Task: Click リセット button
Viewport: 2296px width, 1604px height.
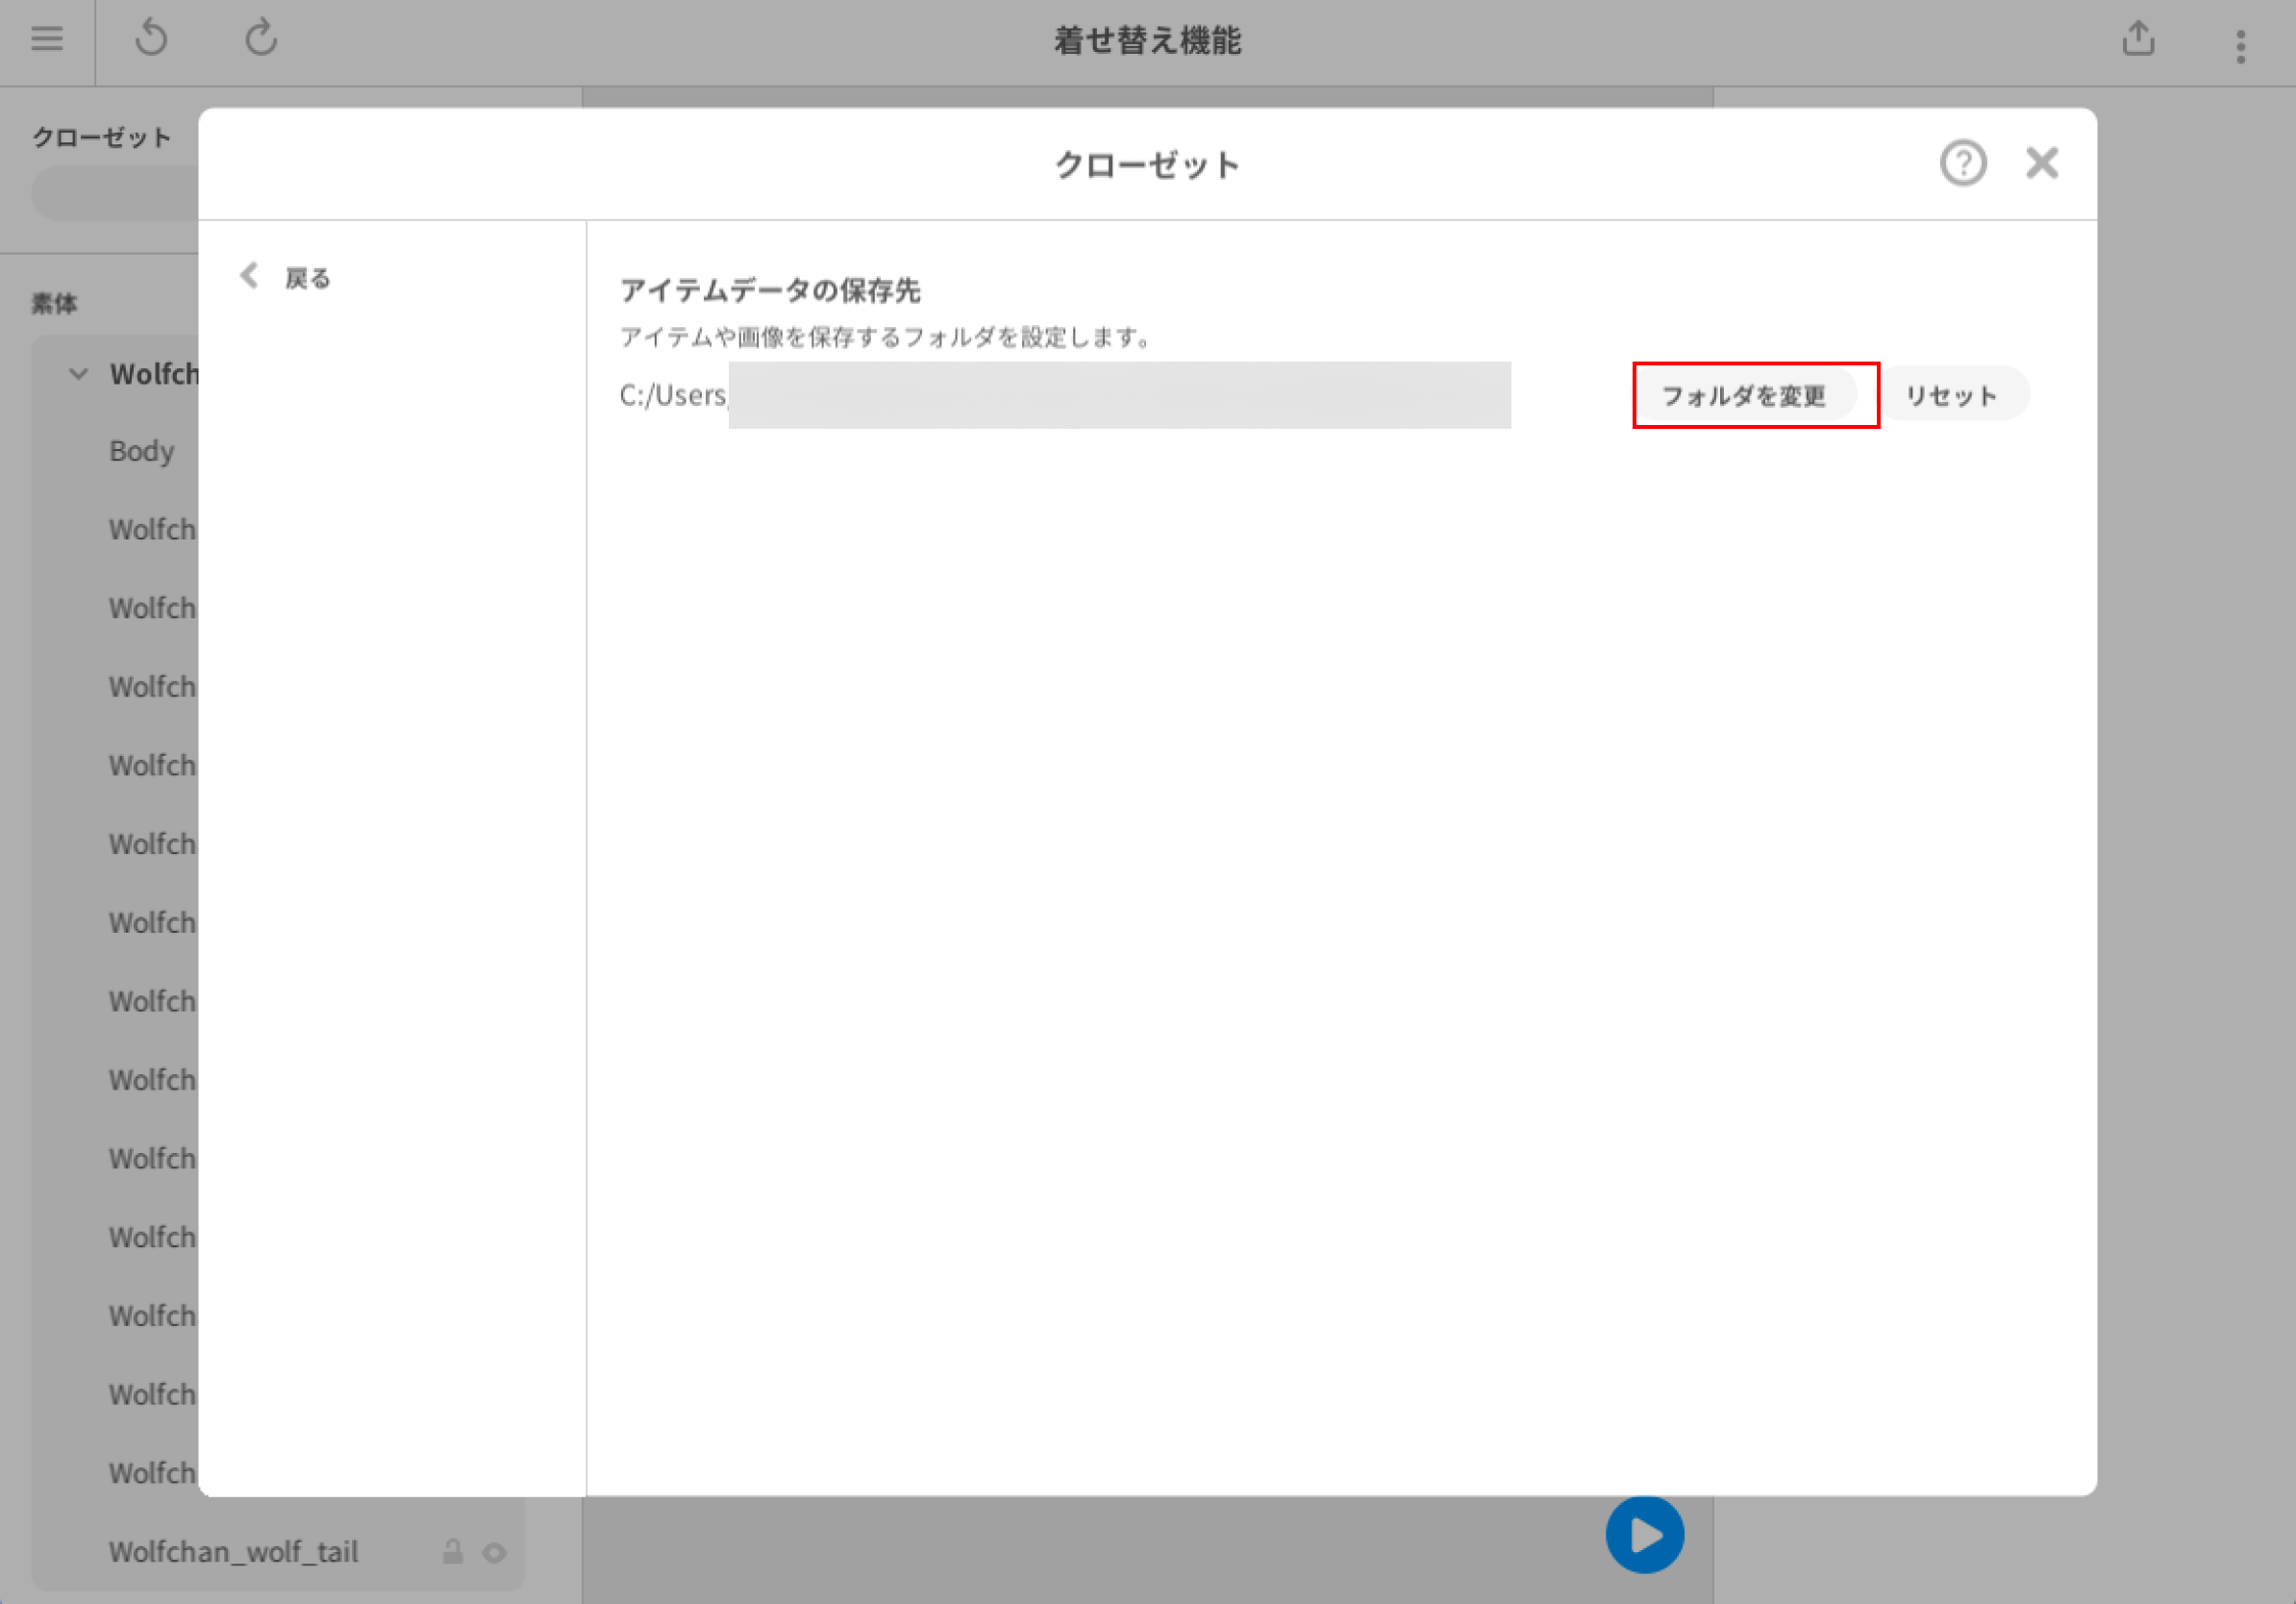Action: click(x=1952, y=395)
